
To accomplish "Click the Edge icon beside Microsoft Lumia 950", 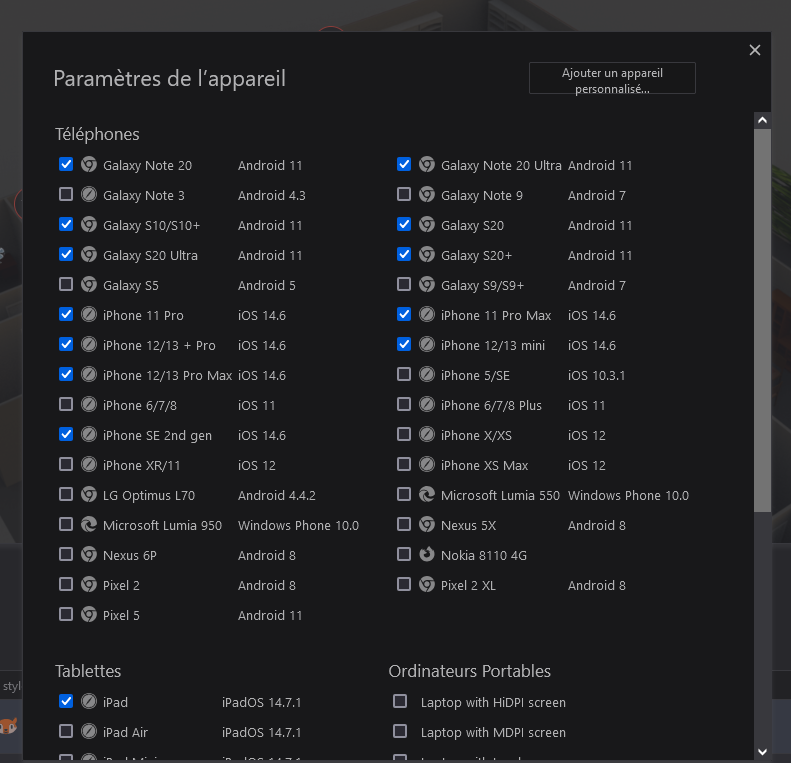I will [x=89, y=525].
